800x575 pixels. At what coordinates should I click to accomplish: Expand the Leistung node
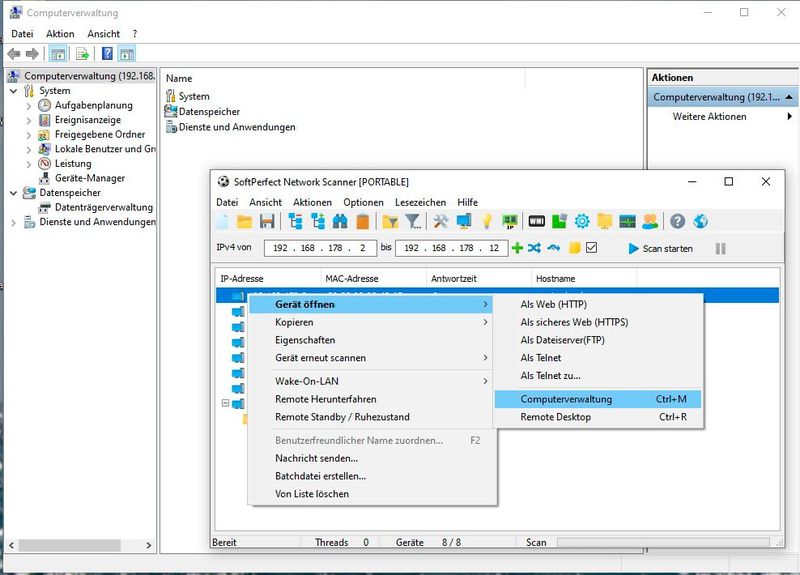(29, 164)
